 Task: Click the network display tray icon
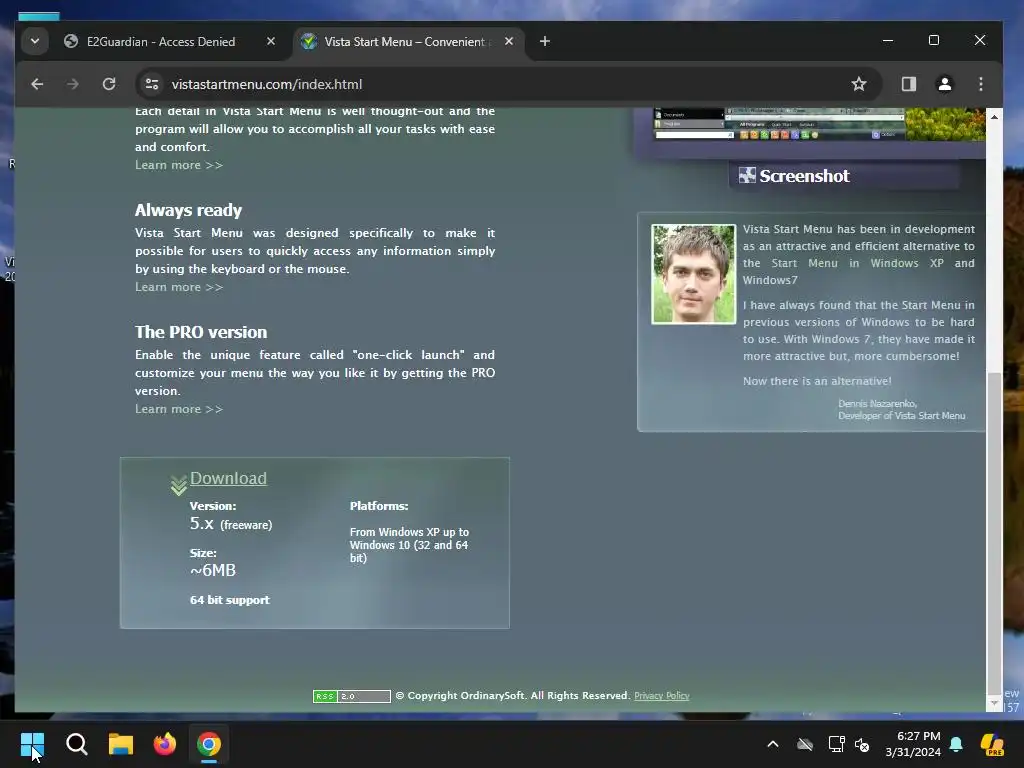pos(837,744)
